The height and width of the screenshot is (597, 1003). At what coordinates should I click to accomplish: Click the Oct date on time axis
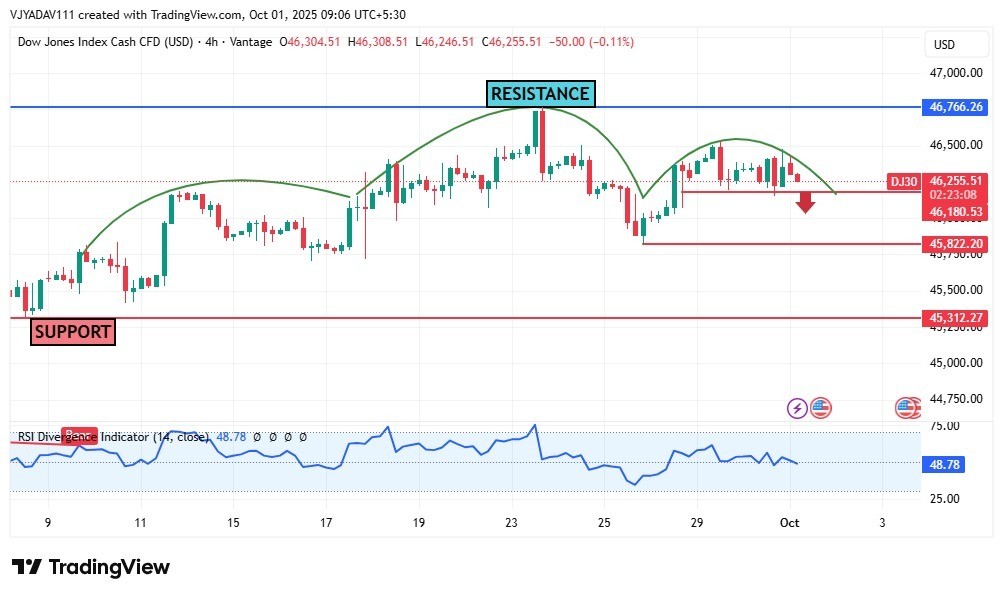pos(789,522)
